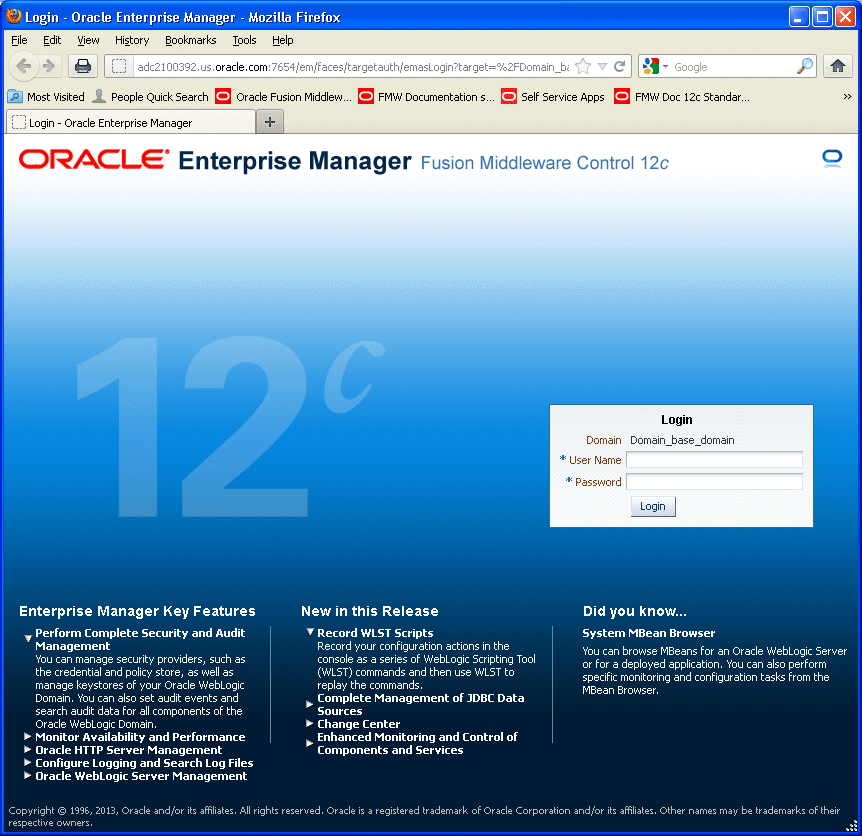
Task: Expand Configure Logging and Search Log Files
Action: click(x=27, y=762)
